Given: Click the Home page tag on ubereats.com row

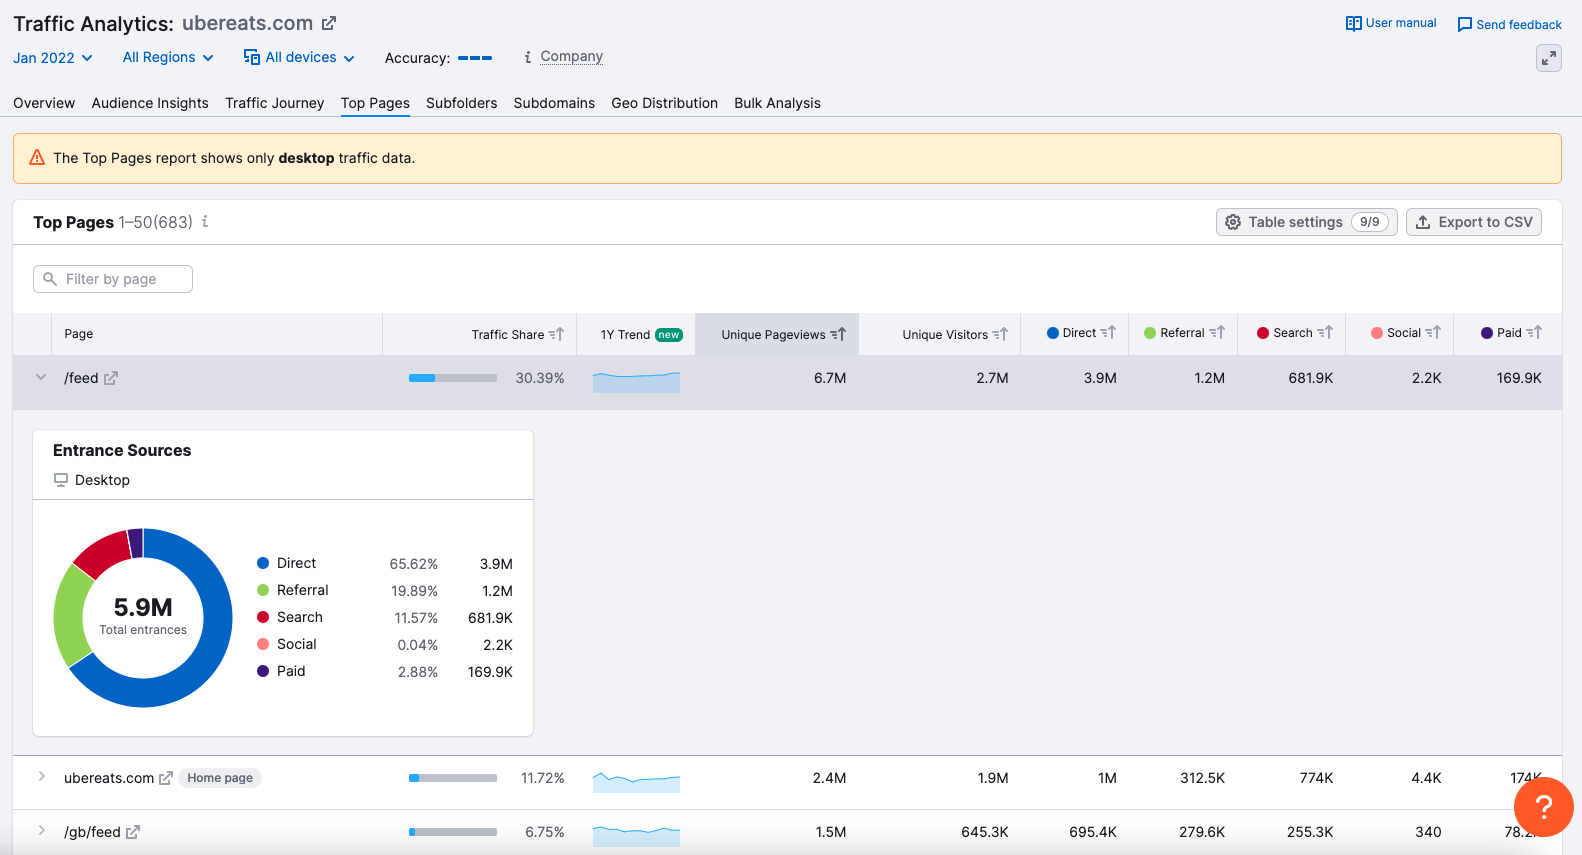Looking at the screenshot, I should pyautogui.click(x=220, y=778).
